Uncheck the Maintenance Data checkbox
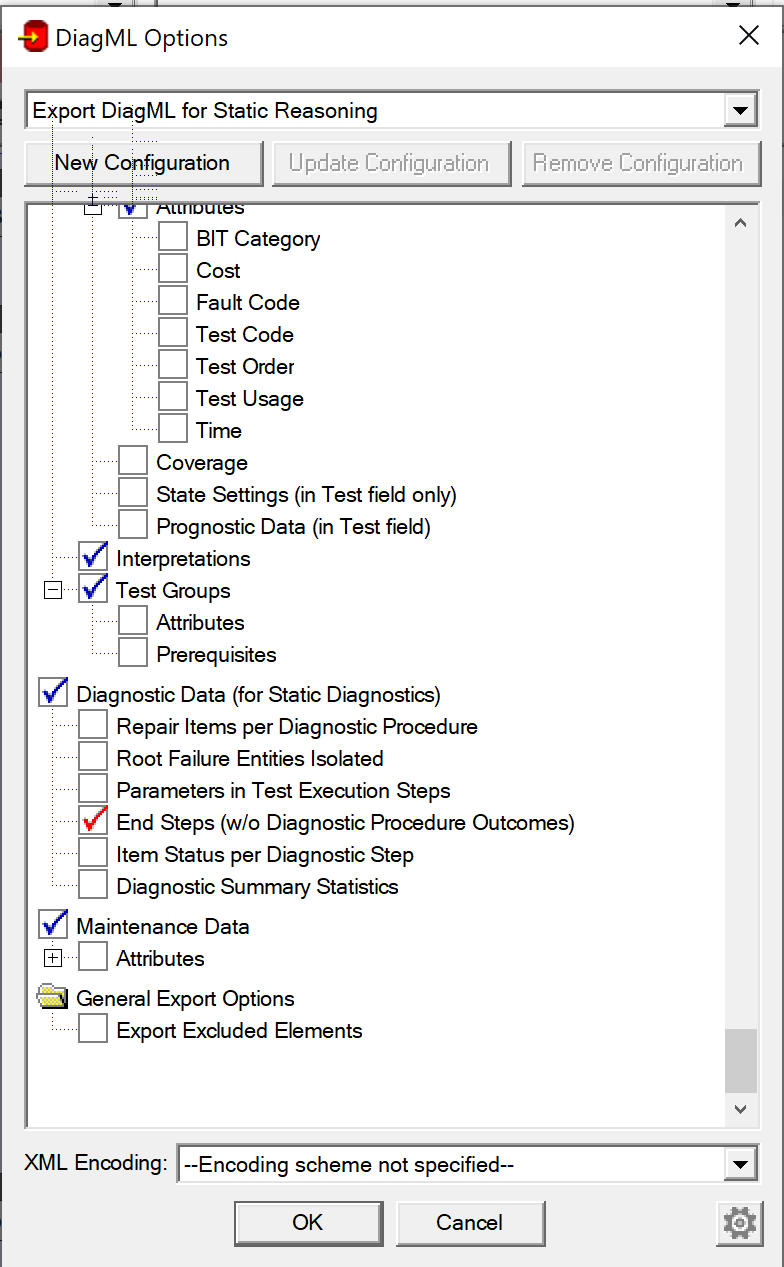 (x=53, y=926)
